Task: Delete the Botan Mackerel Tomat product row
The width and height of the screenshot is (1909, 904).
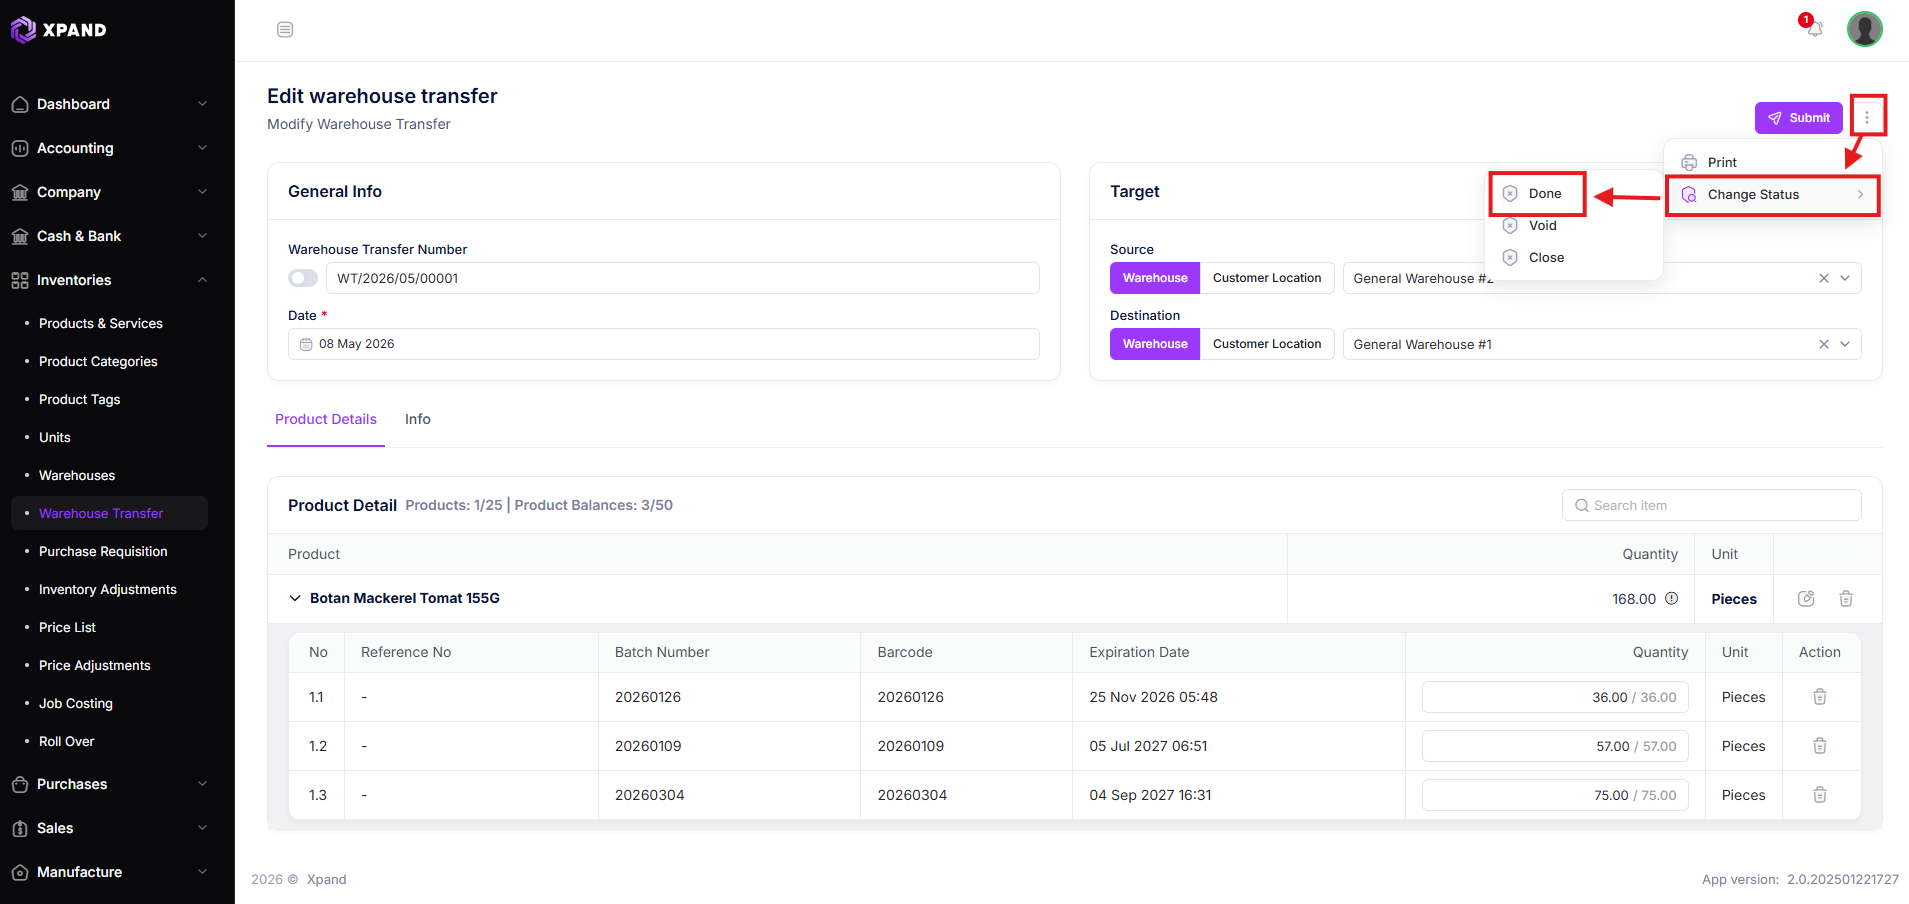Action: [x=1846, y=599]
